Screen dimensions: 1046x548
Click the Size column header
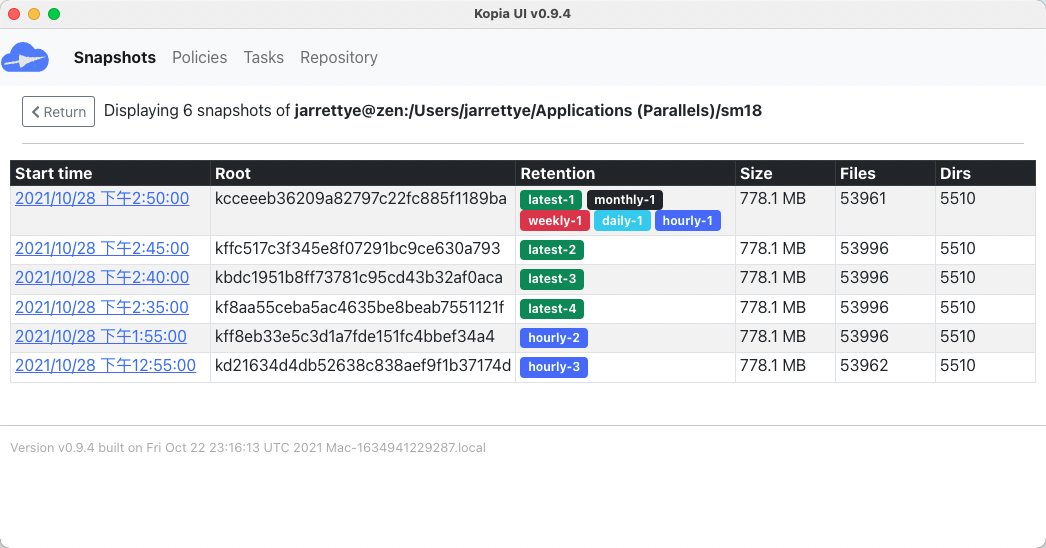[x=756, y=173]
